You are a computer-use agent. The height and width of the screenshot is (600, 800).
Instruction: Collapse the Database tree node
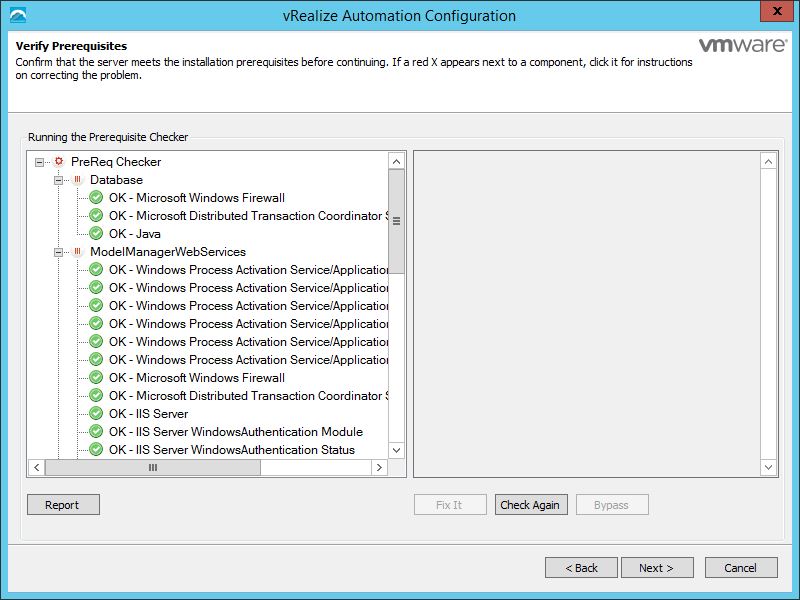point(59,180)
